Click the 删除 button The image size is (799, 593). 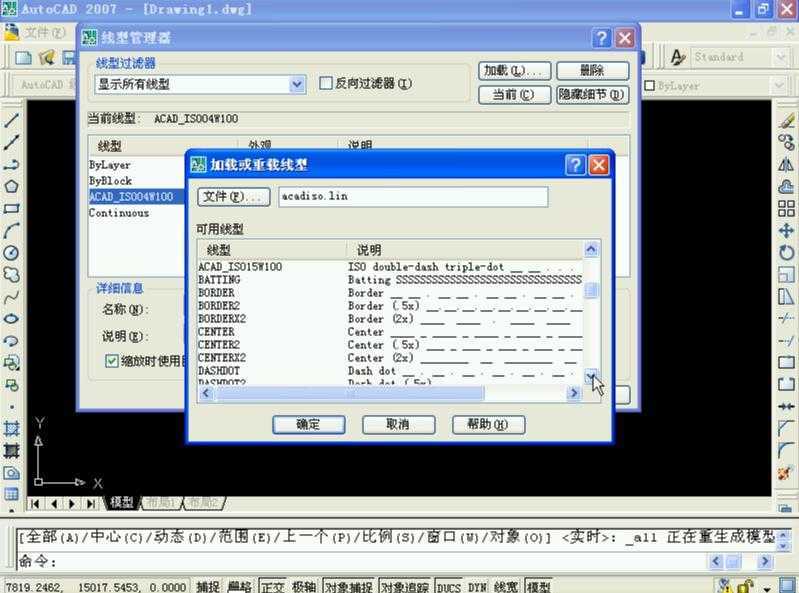point(592,71)
